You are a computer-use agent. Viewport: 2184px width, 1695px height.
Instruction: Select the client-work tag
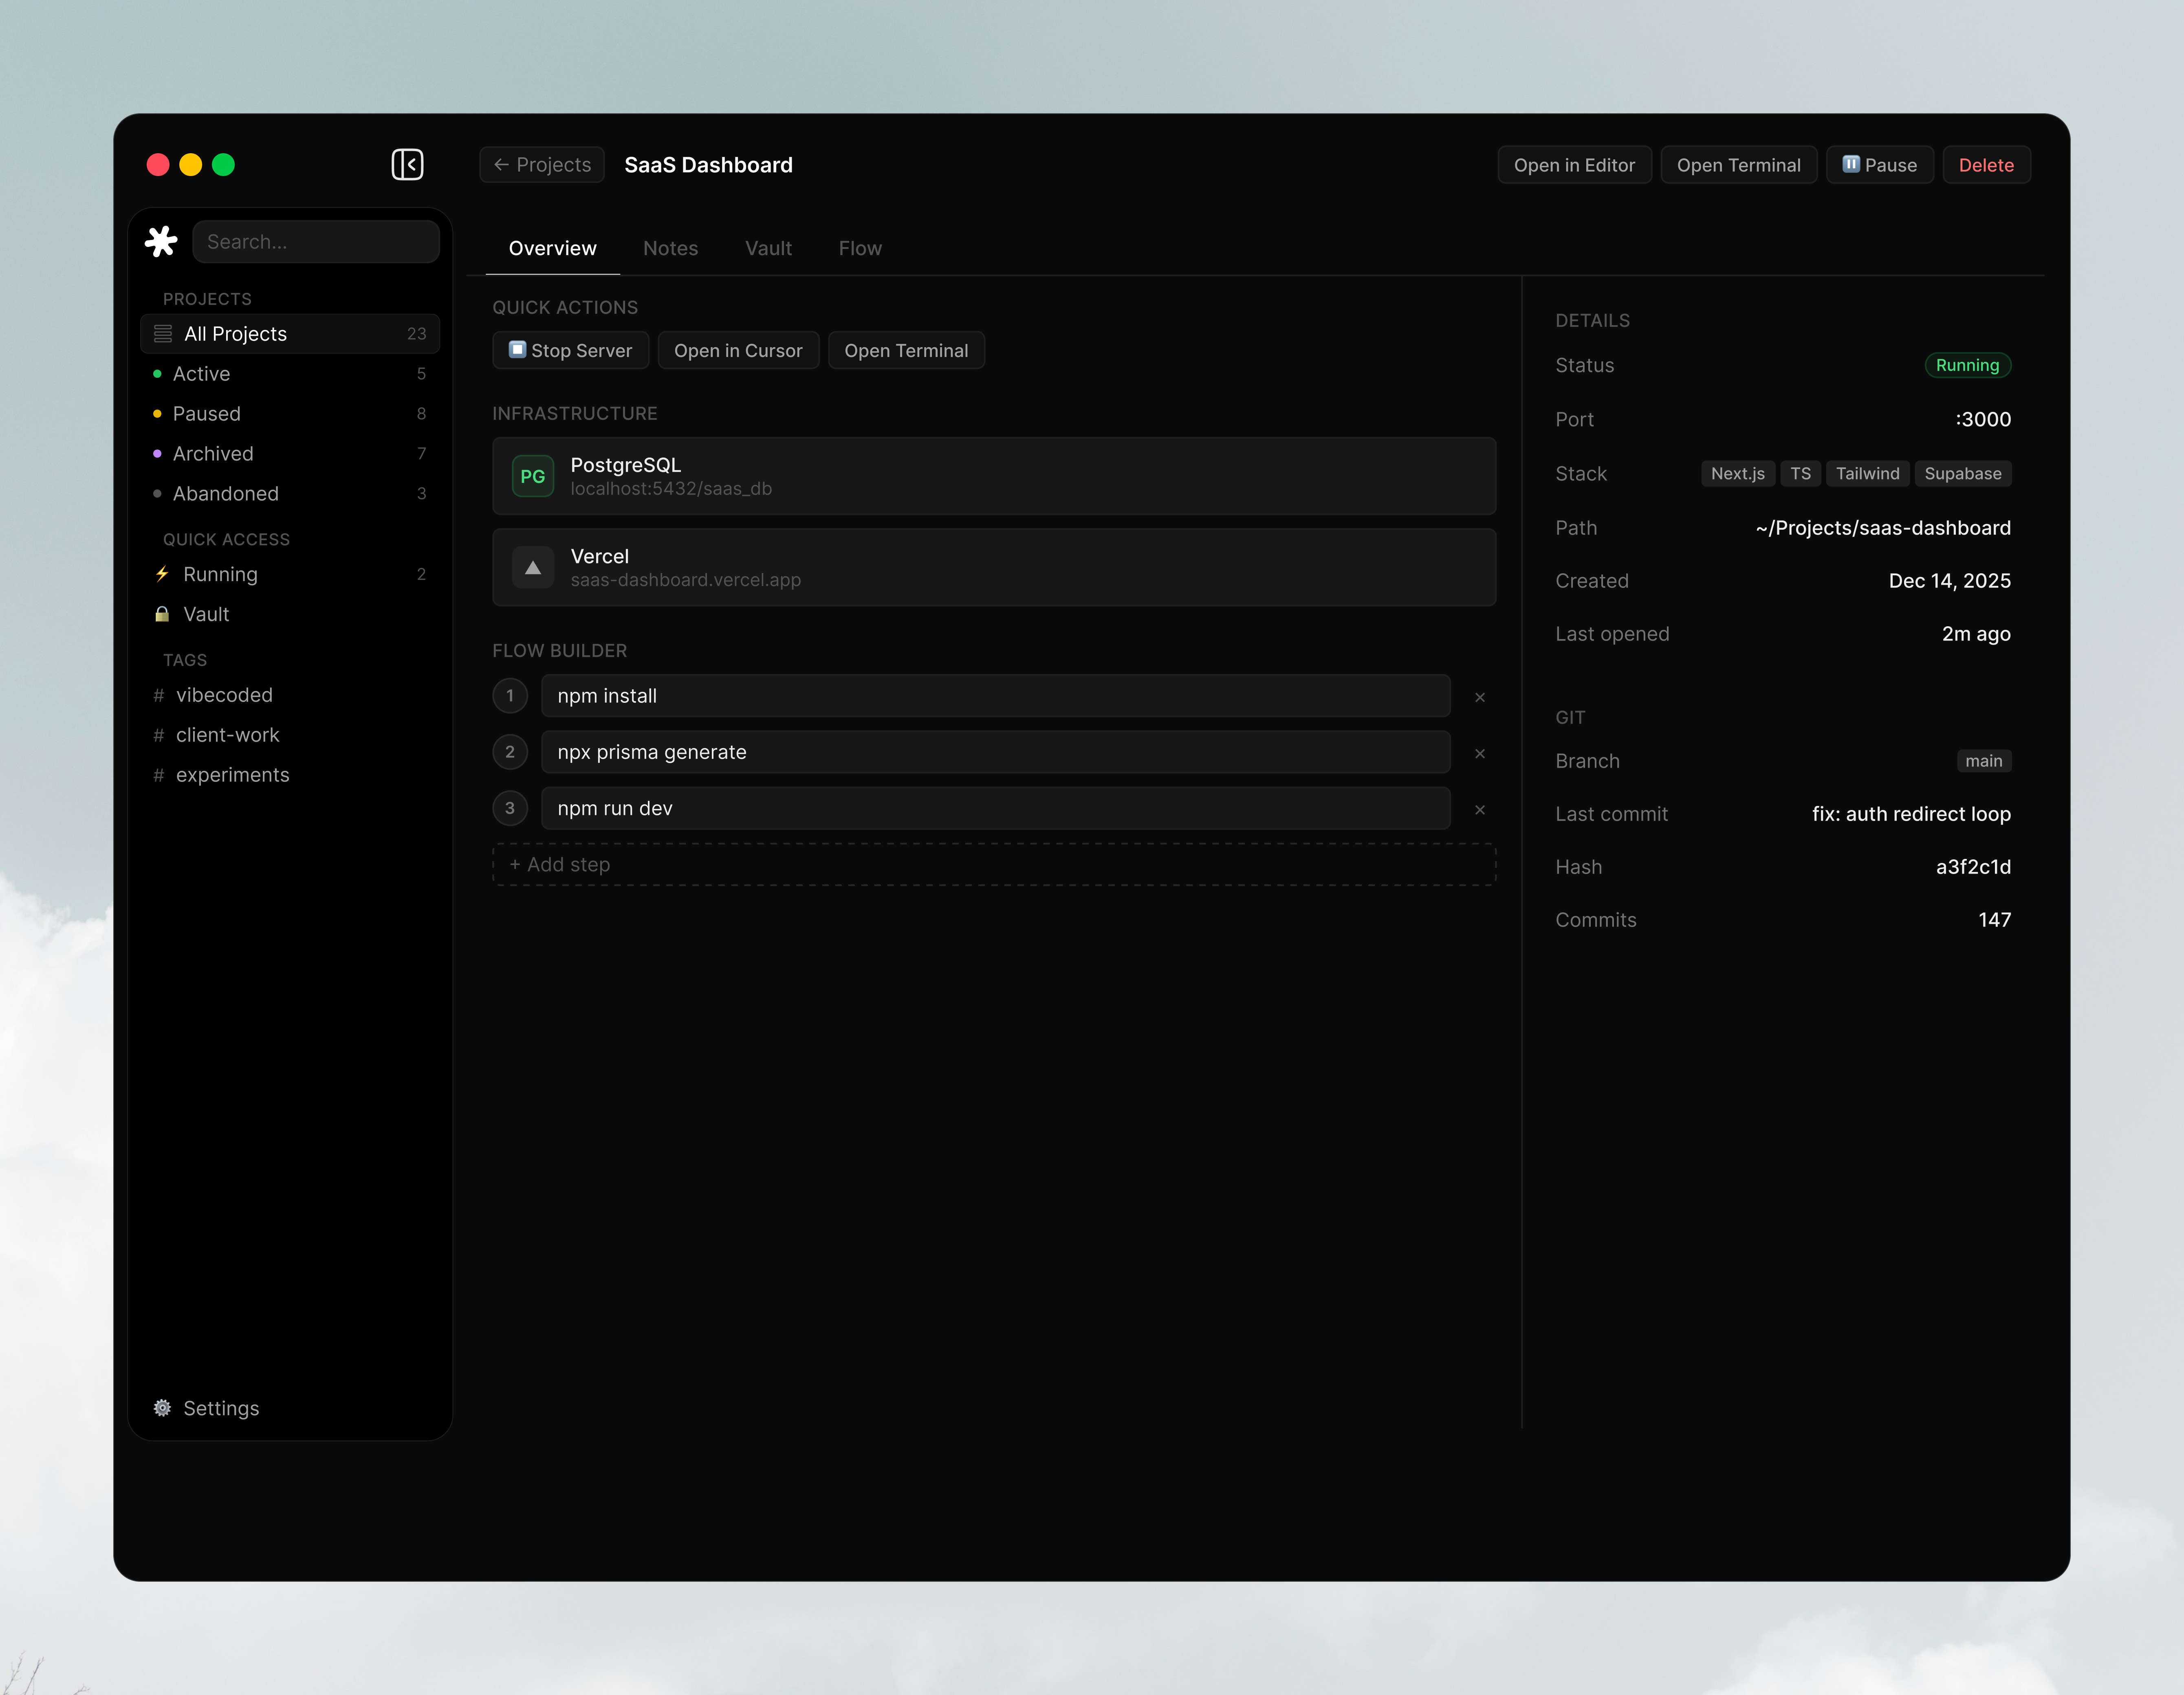coord(290,735)
